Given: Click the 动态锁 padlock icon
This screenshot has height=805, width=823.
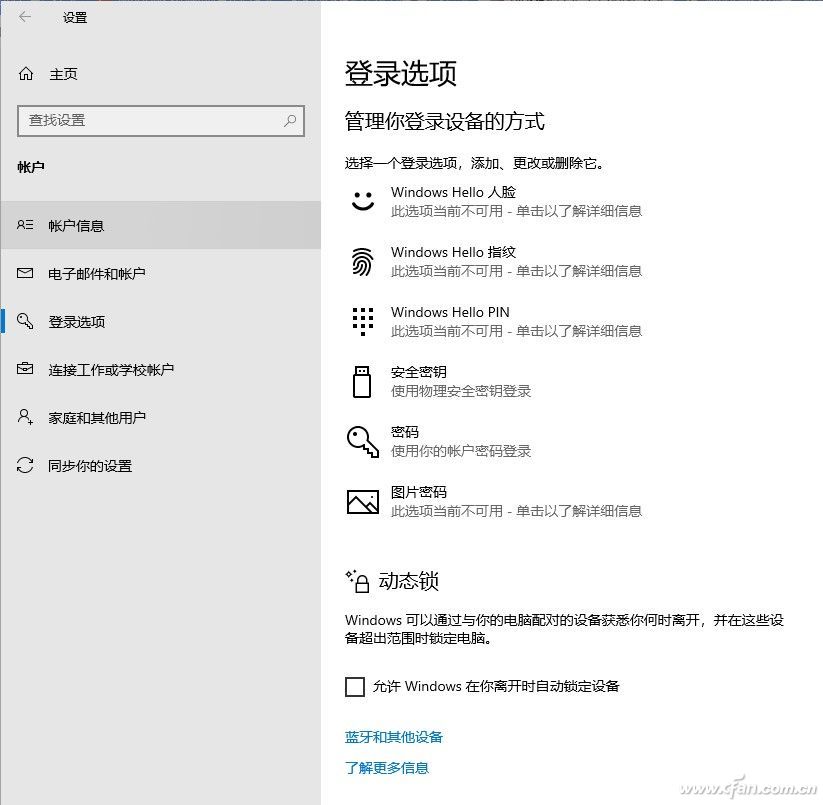Looking at the screenshot, I should [x=359, y=580].
